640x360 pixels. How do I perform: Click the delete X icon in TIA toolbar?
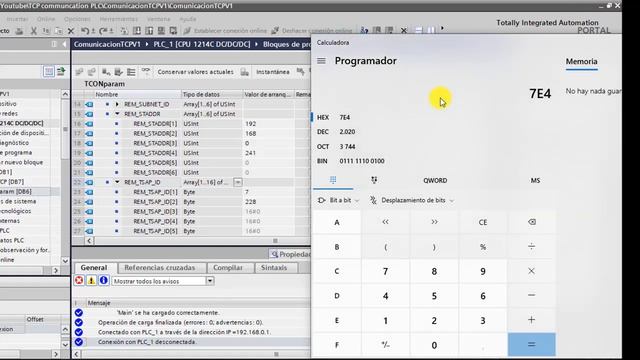point(71,31)
